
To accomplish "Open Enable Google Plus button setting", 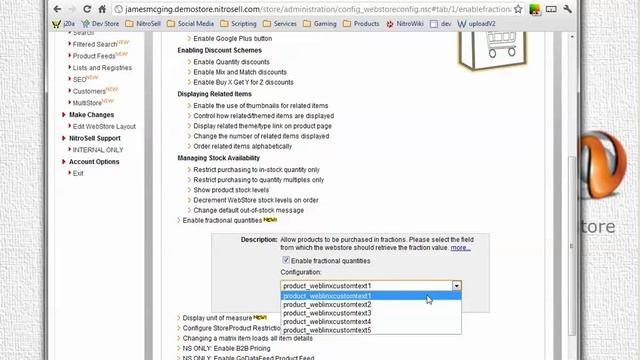I will point(233,38).
